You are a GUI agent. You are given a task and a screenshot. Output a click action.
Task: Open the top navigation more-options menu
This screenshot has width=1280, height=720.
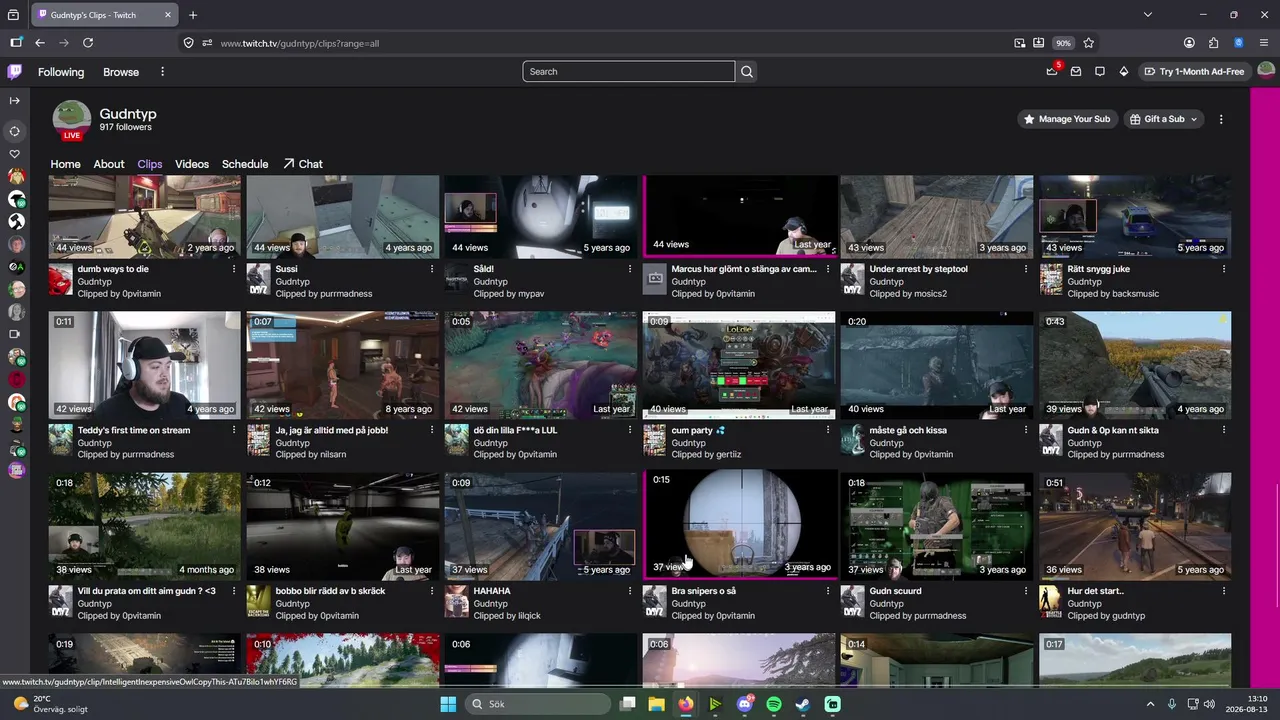tap(162, 72)
